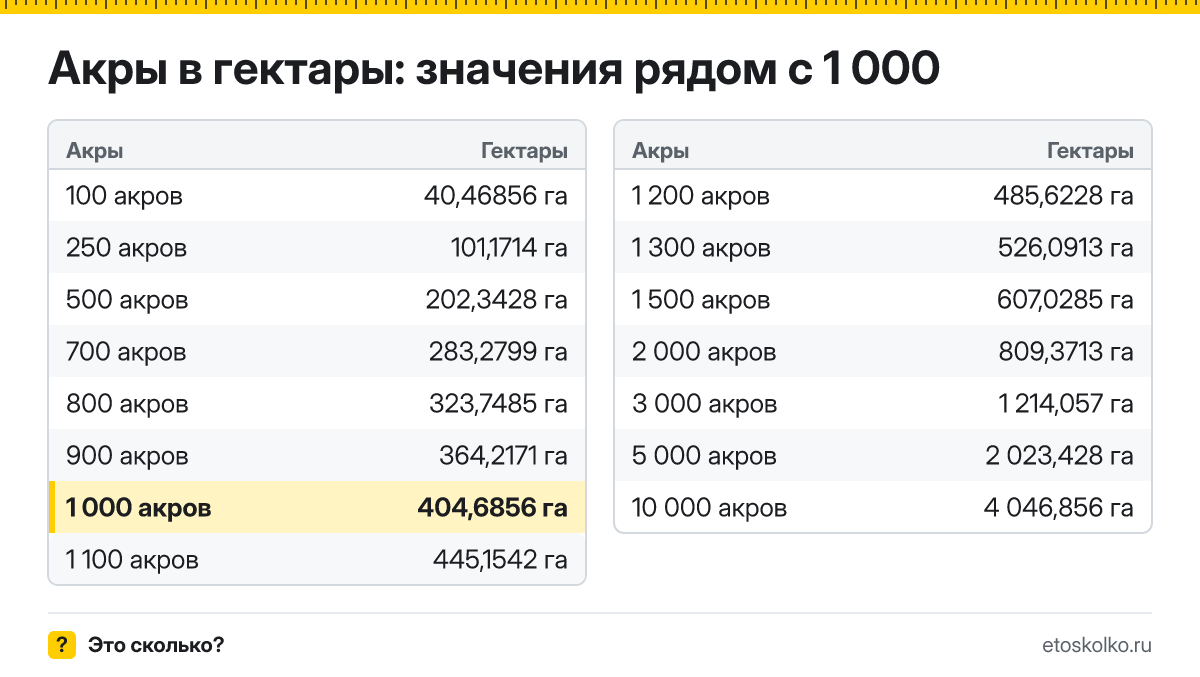Select the '250 акров' cell
1200x677 pixels.
click(x=126, y=248)
